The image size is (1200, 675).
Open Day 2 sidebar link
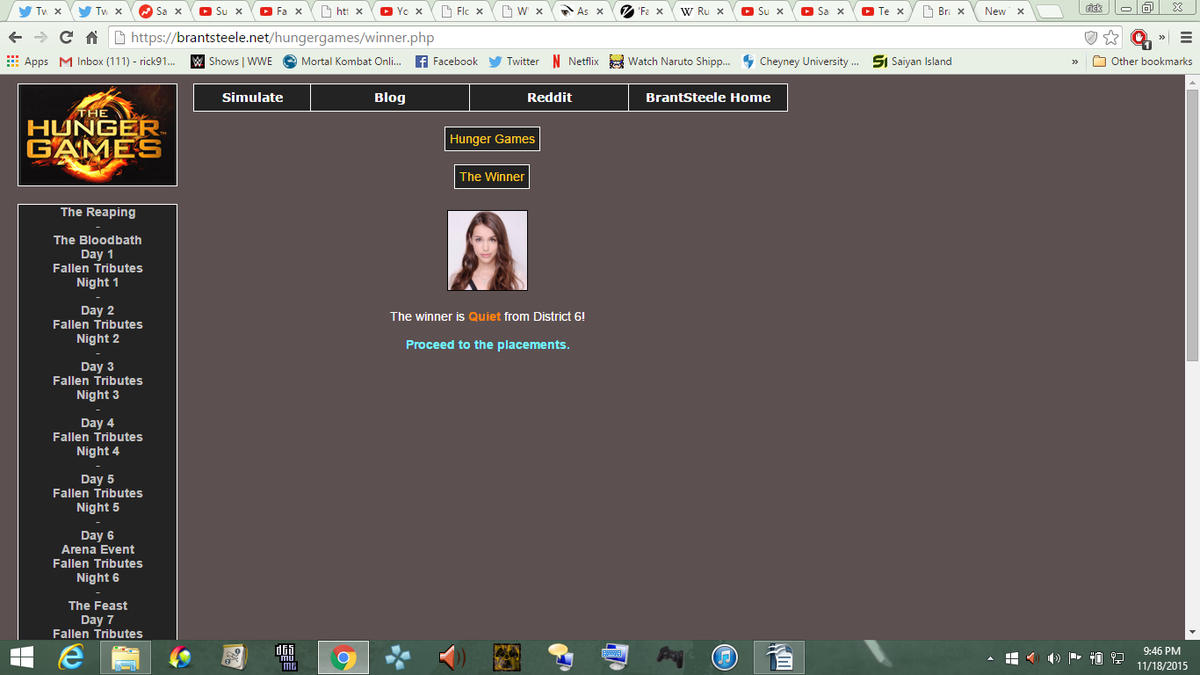coord(98,310)
